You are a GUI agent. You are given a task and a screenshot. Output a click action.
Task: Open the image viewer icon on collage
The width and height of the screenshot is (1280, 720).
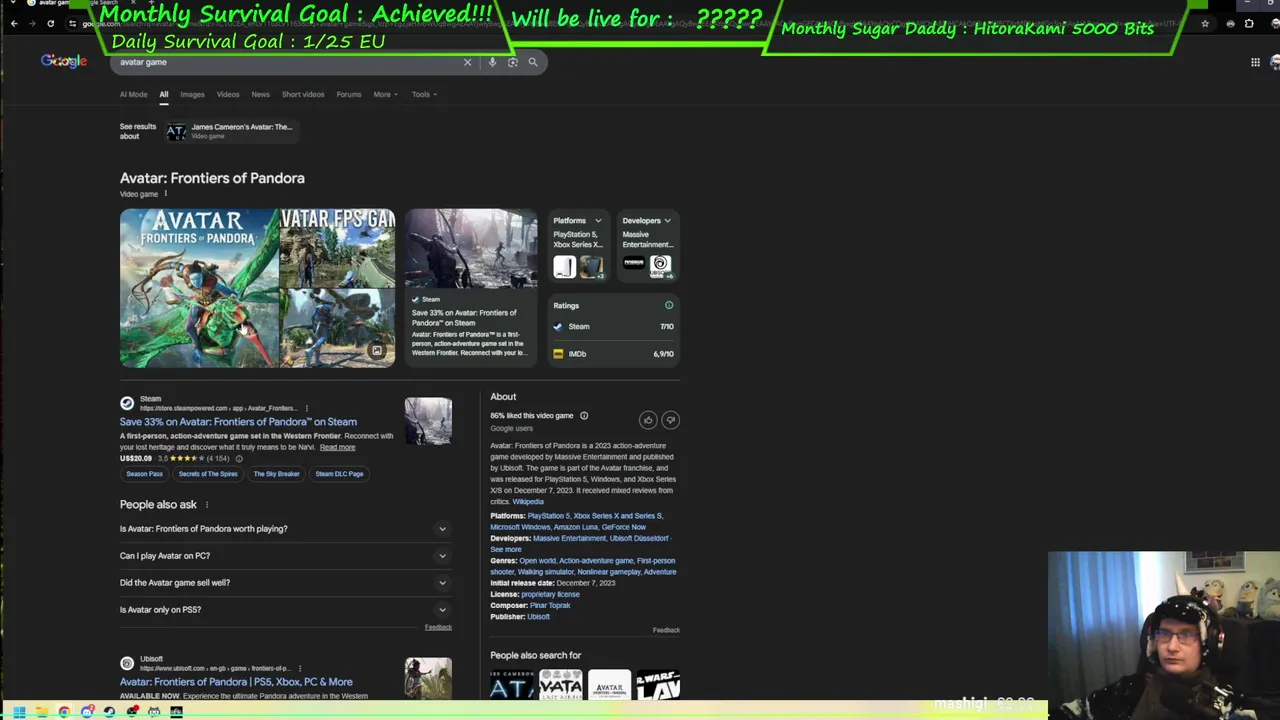377,350
